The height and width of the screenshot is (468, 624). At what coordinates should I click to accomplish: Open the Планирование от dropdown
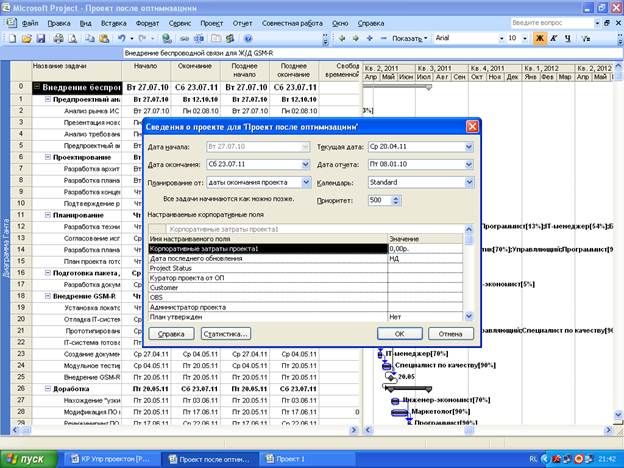(304, 182)
